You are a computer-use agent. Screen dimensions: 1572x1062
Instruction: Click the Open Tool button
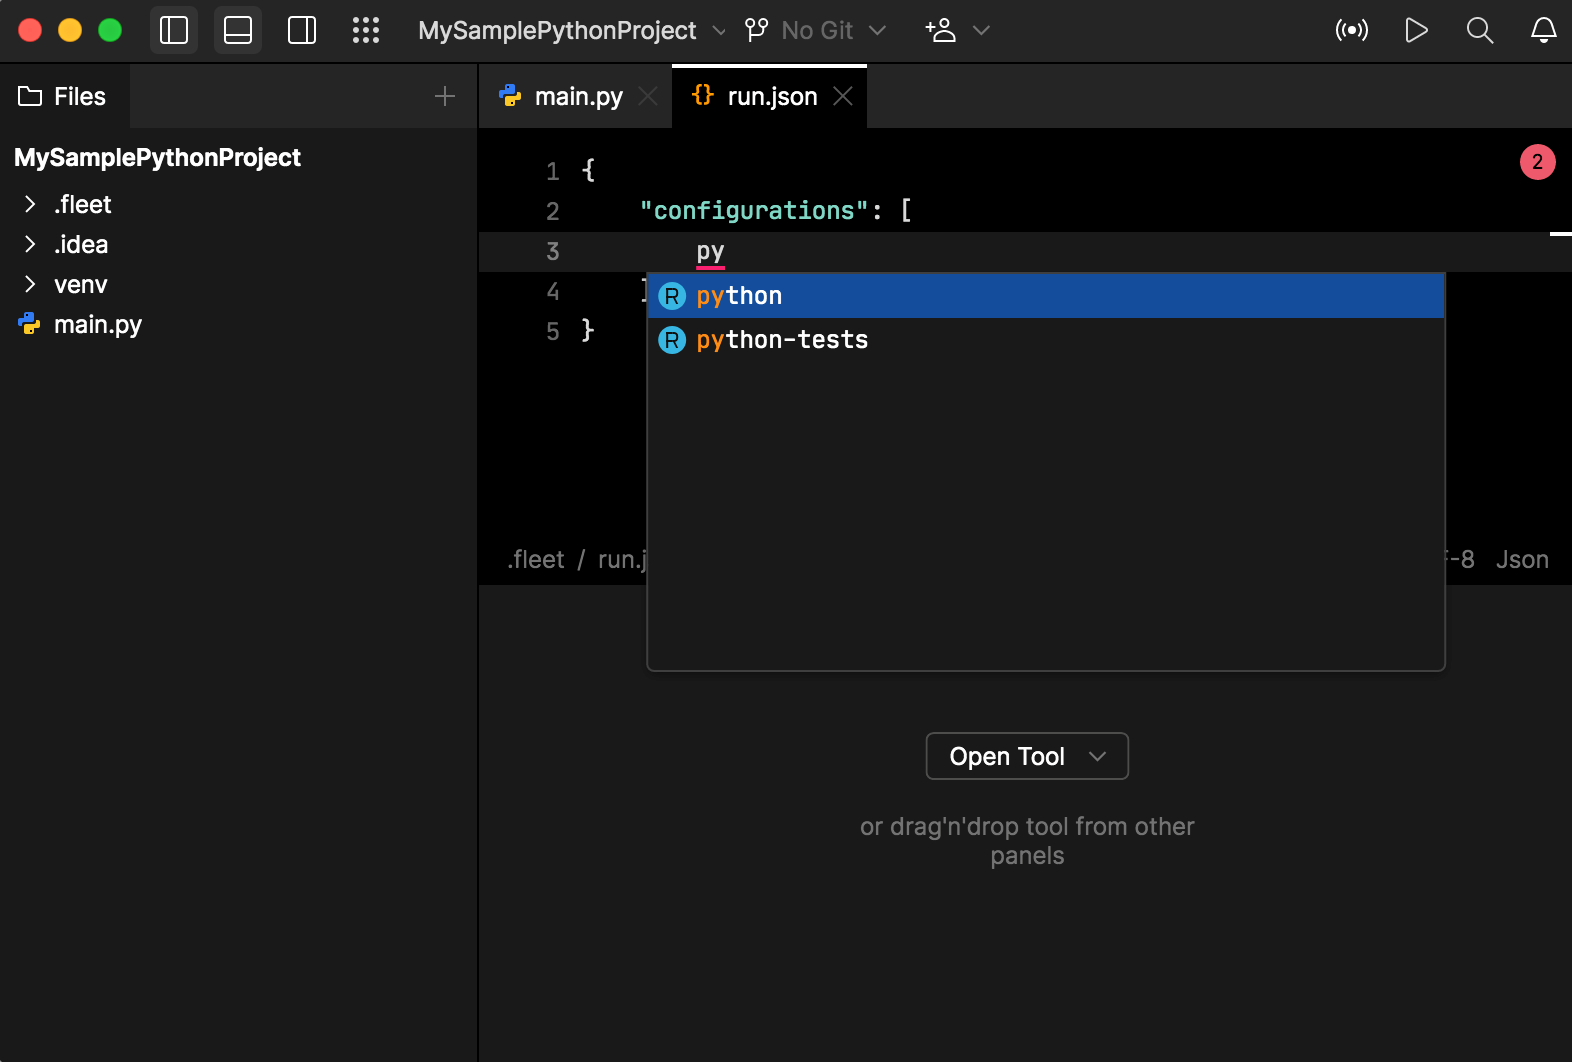click(x=1027, y=756)
